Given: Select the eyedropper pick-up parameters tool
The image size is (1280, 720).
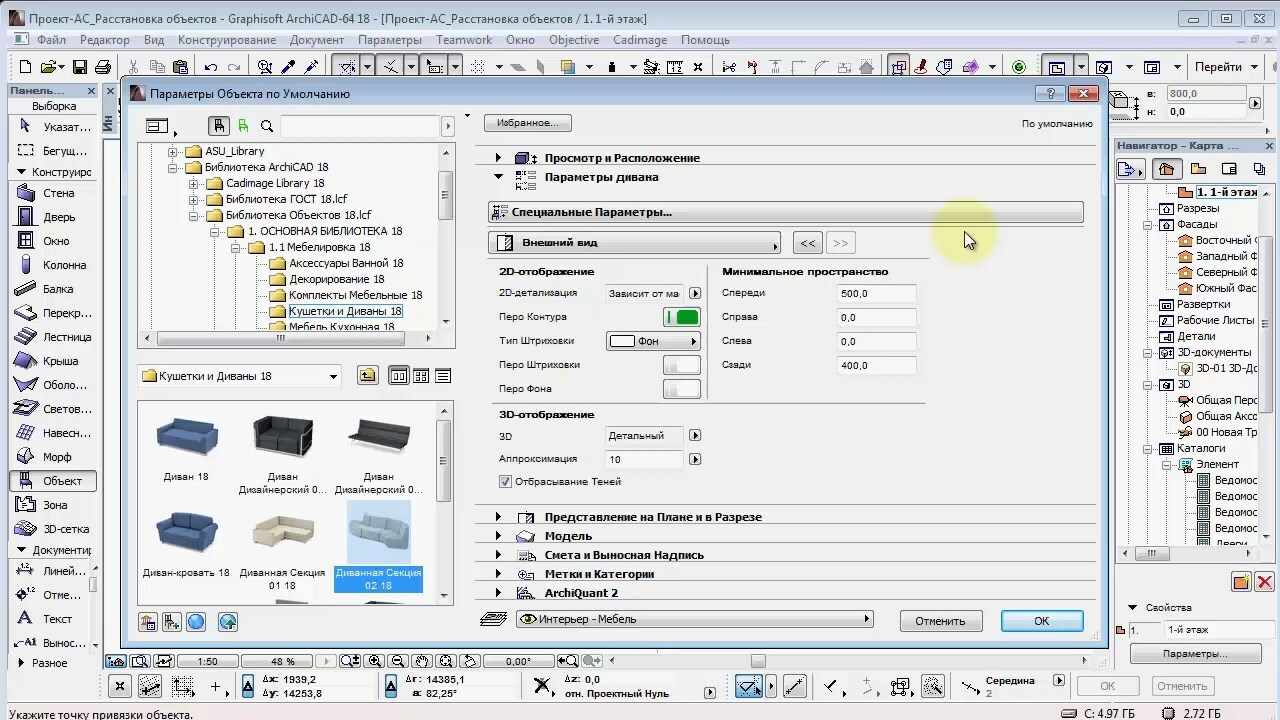Looking at the screenshot, I should coord(288,67).
